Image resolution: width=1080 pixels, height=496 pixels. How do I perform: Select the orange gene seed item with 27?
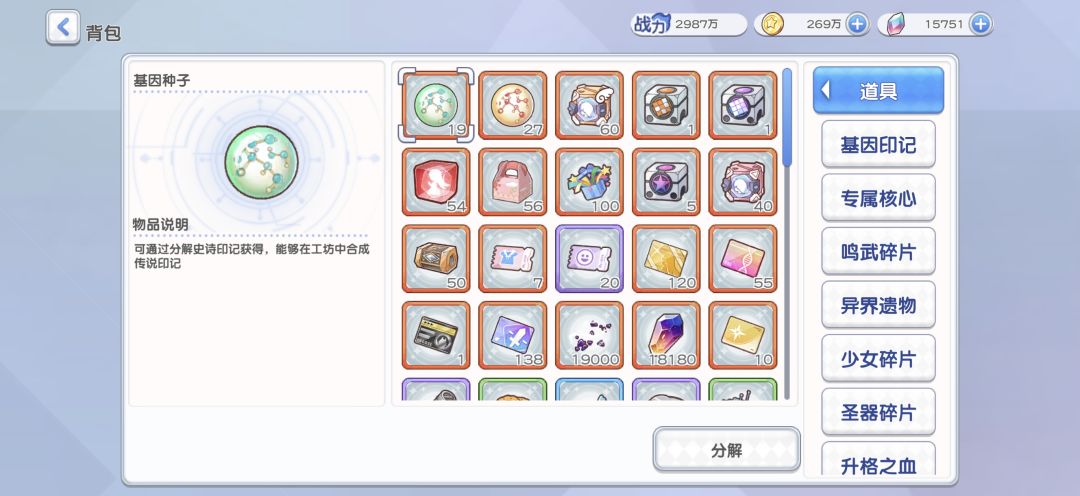click(512, 105)
